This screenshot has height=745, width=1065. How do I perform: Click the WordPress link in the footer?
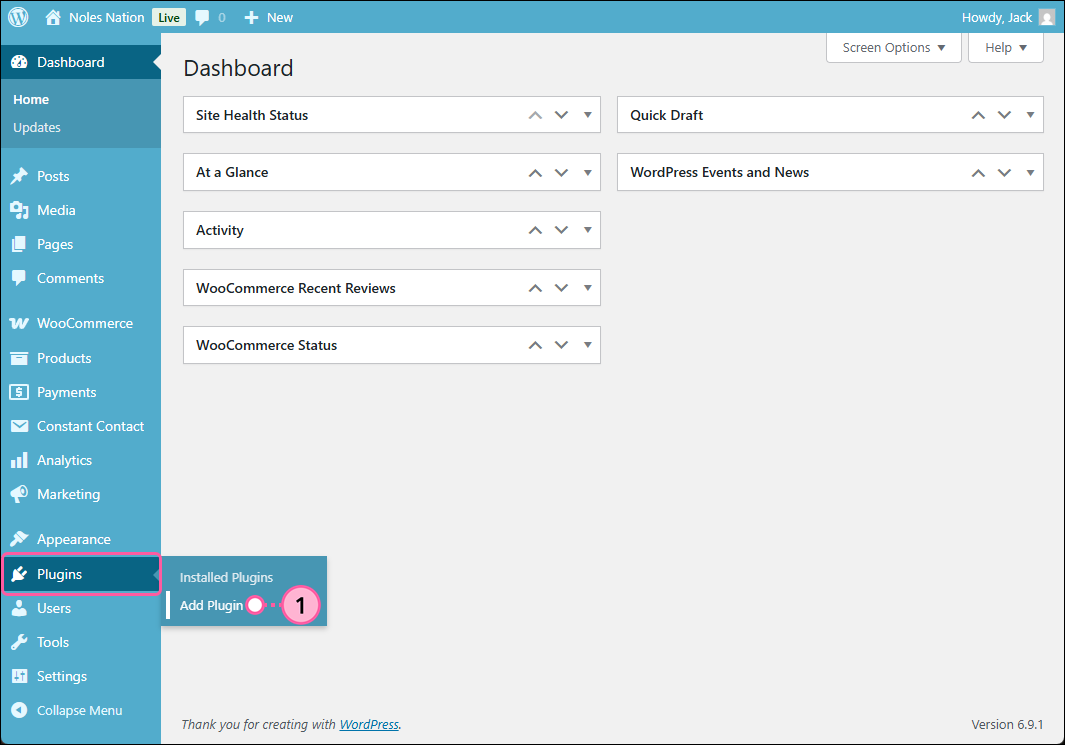369,724
